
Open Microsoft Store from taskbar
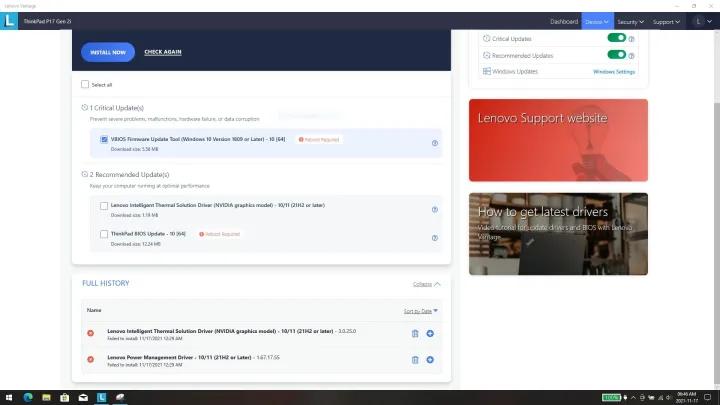pos(64,398)
